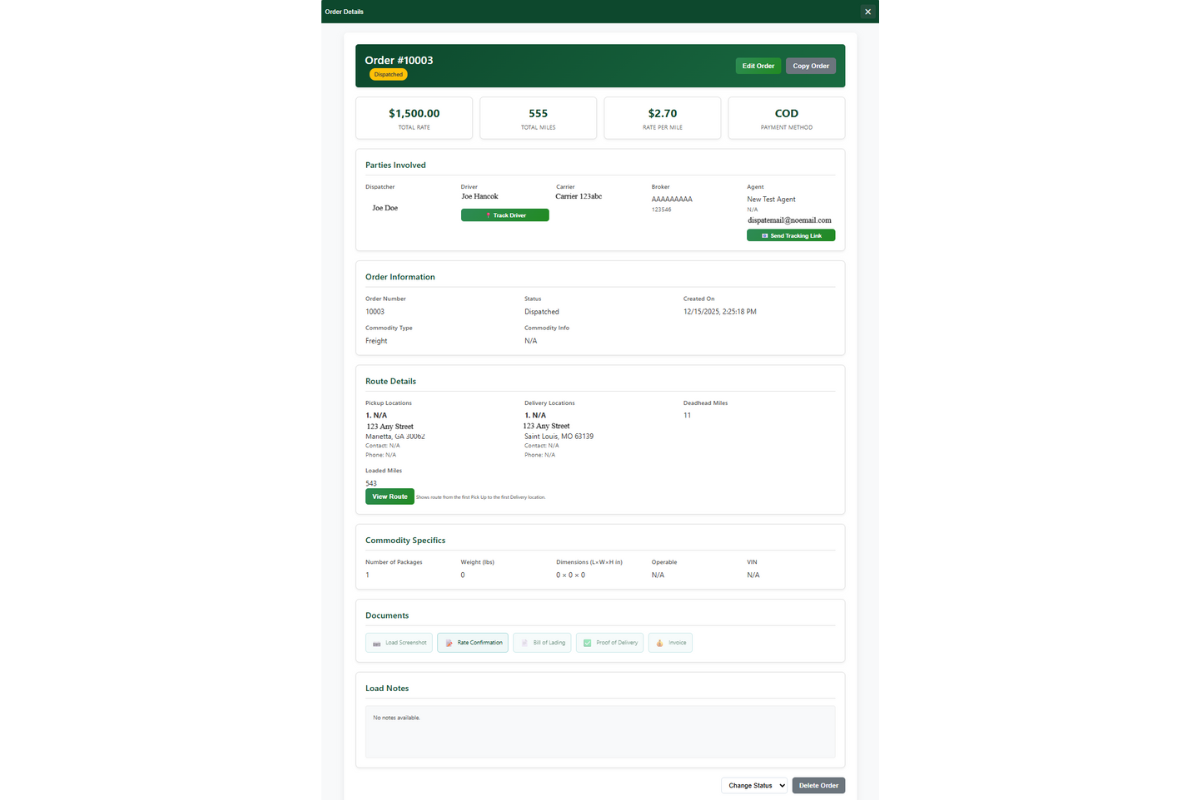The width and height of the screenshot is (1200, 800).
Task: Close the Order Details dialog with the X
Action: coord(867,11)
